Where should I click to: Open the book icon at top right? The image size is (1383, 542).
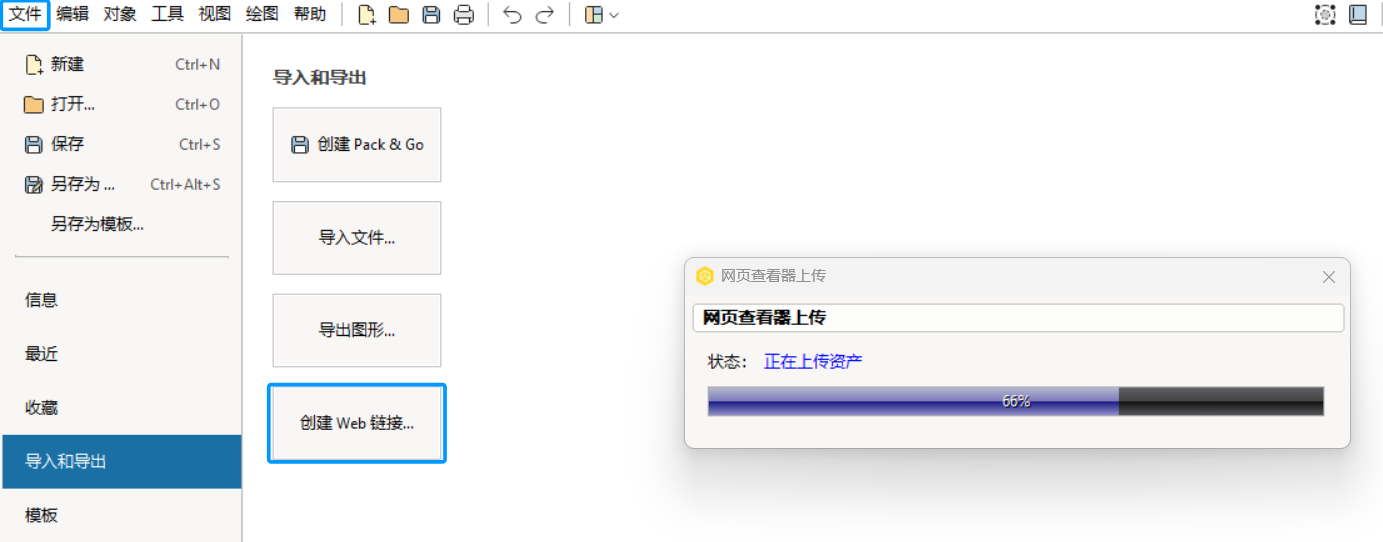pos(1358,15)
